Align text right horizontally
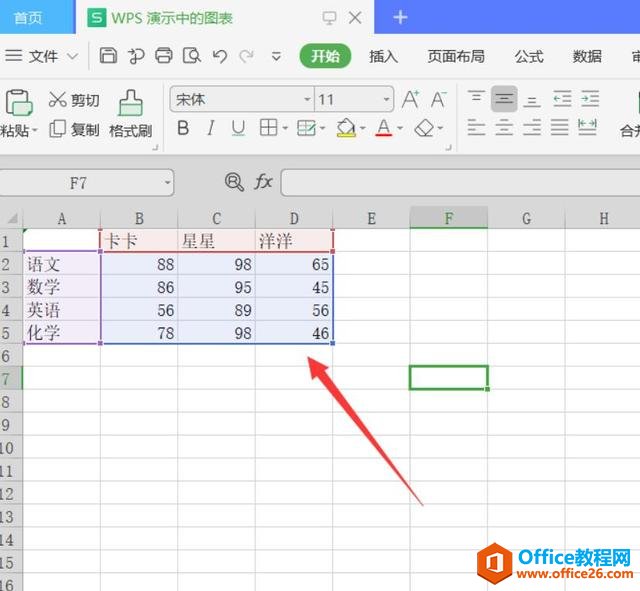 coord(532,127)
